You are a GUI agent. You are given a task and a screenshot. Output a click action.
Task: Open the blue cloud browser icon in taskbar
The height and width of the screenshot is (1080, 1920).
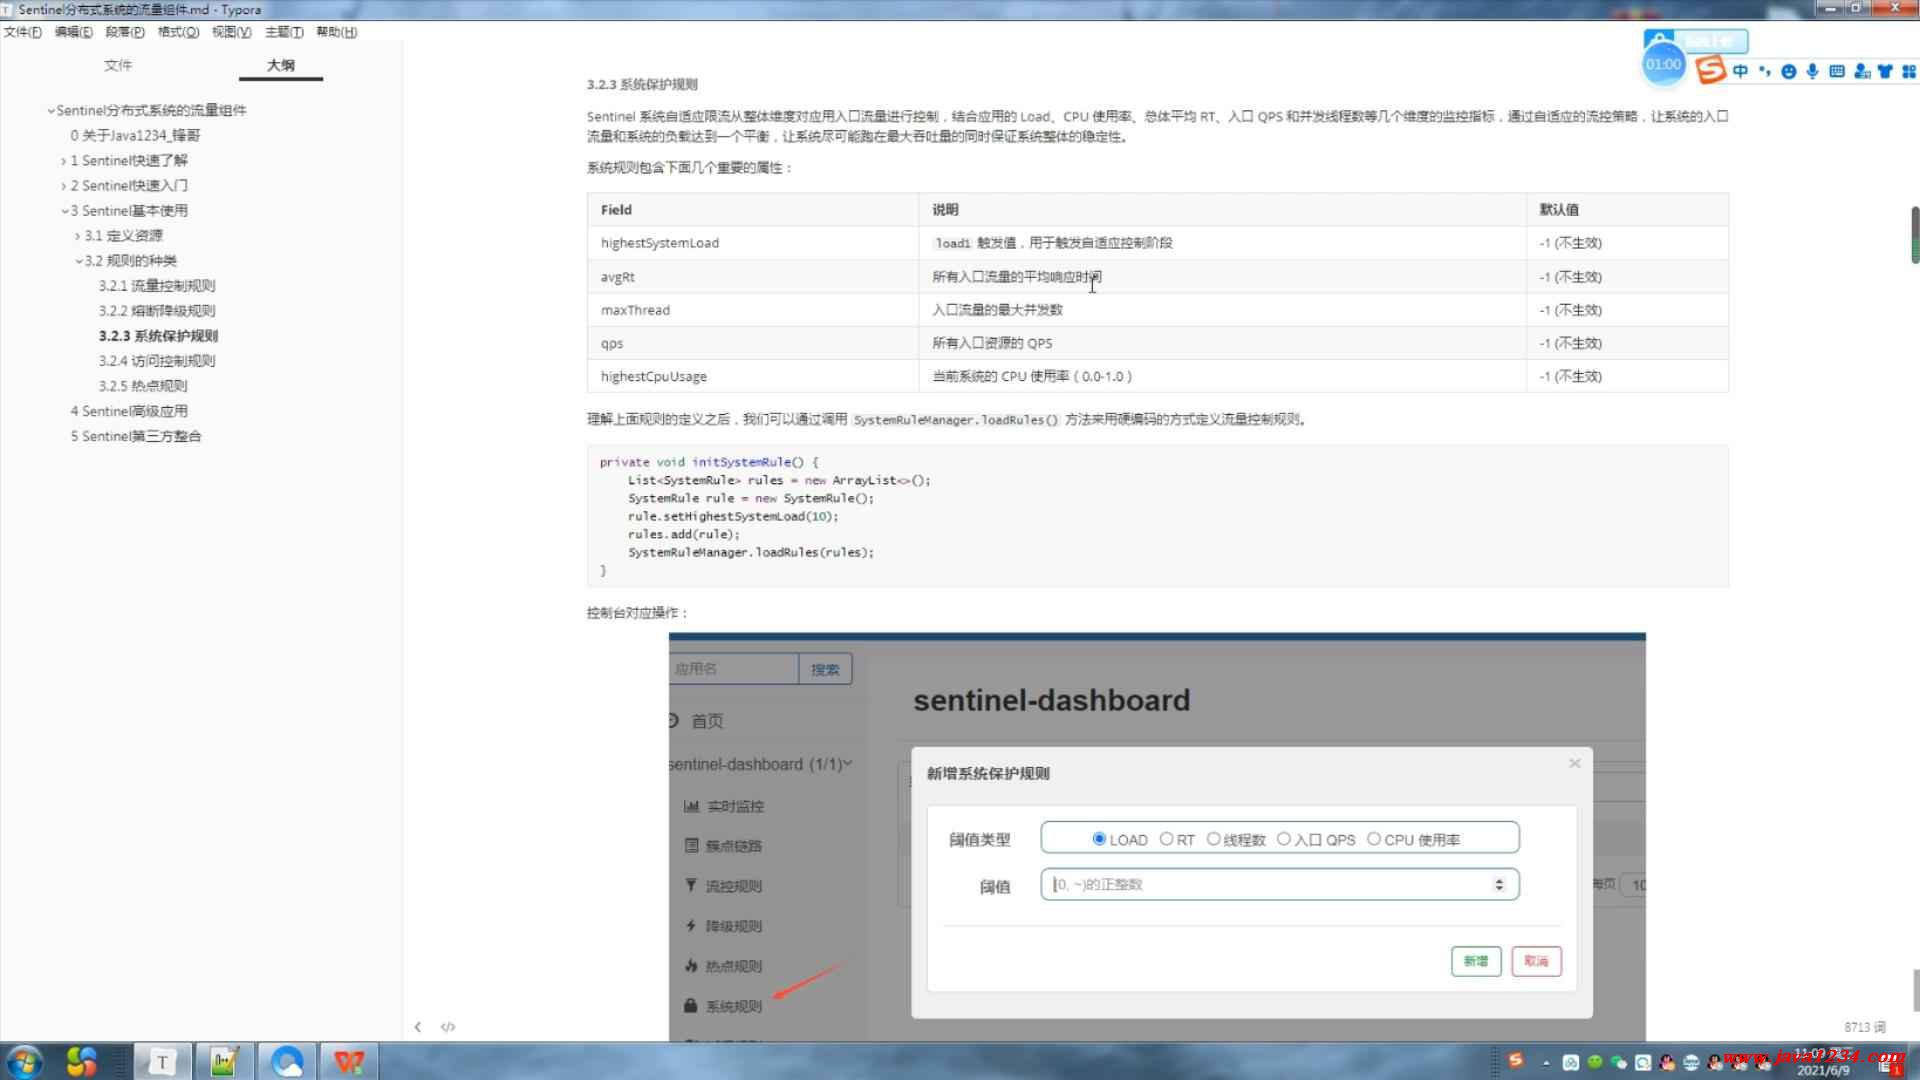(x=287, y=1061)
